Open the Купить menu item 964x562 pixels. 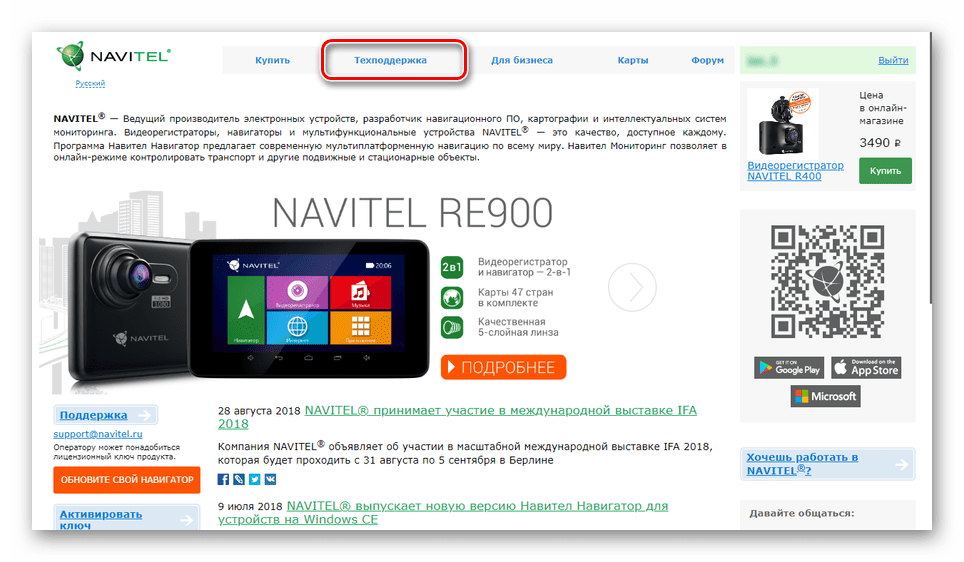[272, 60]
